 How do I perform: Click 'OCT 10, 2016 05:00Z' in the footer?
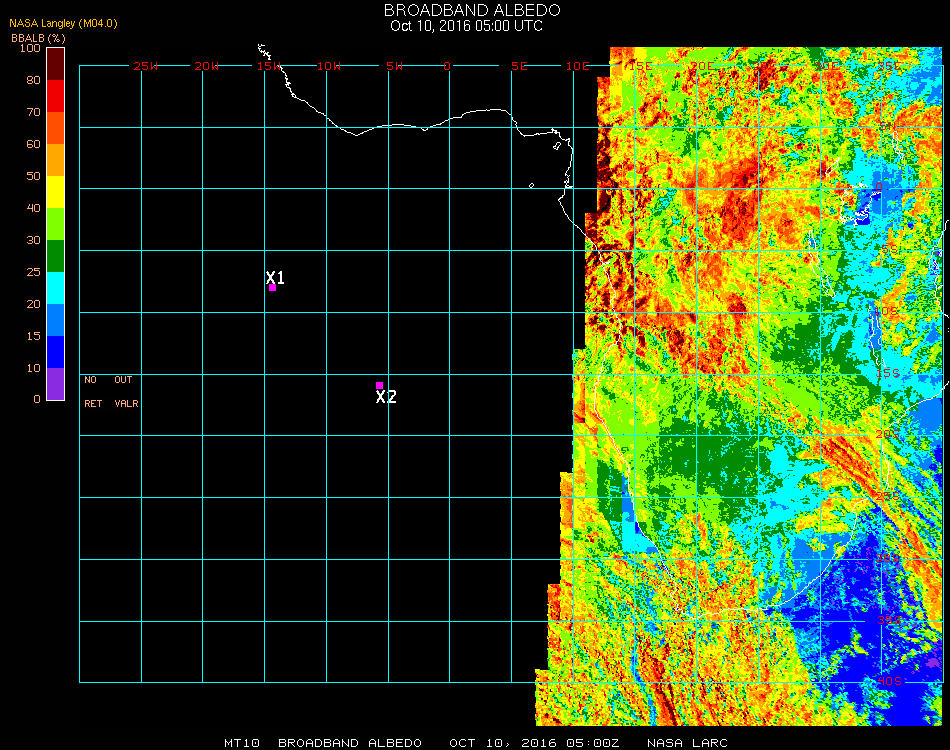pyautogui.click(x=534, y=743)
